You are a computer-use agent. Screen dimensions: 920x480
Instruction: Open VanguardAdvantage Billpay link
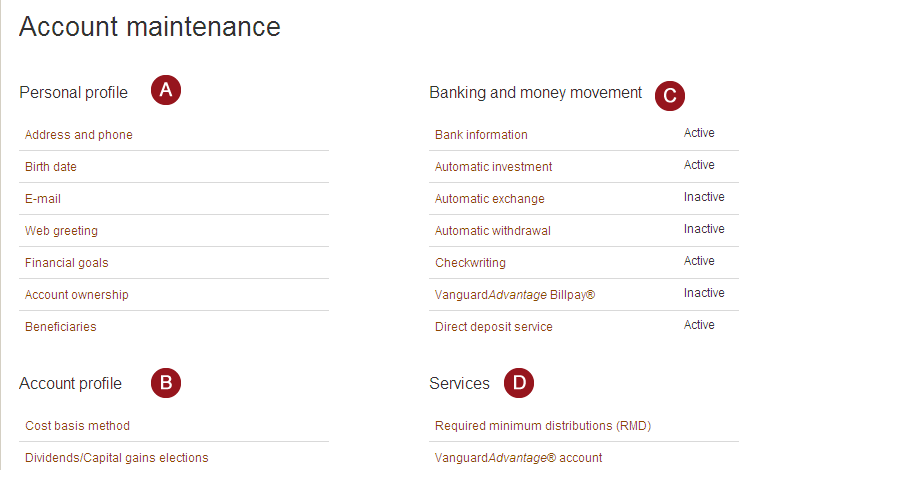(x=515, y=295)
